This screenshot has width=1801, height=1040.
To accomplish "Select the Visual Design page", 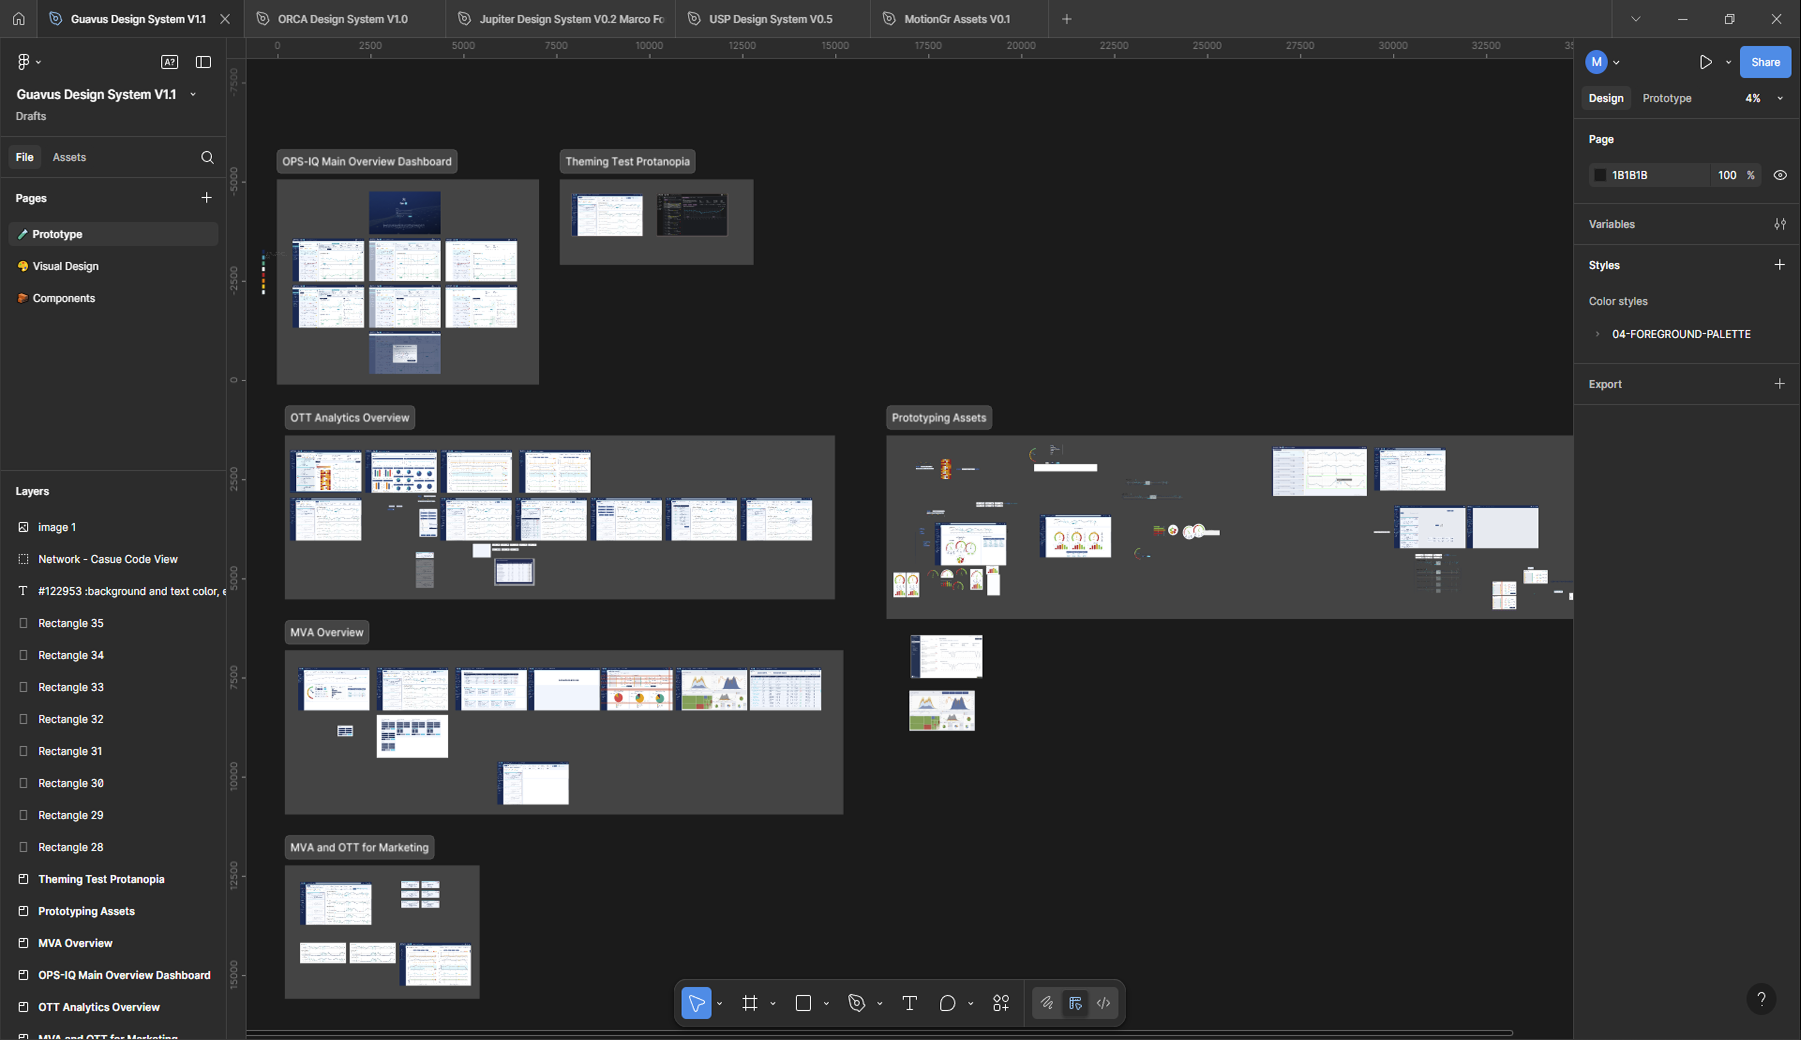I will click(x=66, y=266).
